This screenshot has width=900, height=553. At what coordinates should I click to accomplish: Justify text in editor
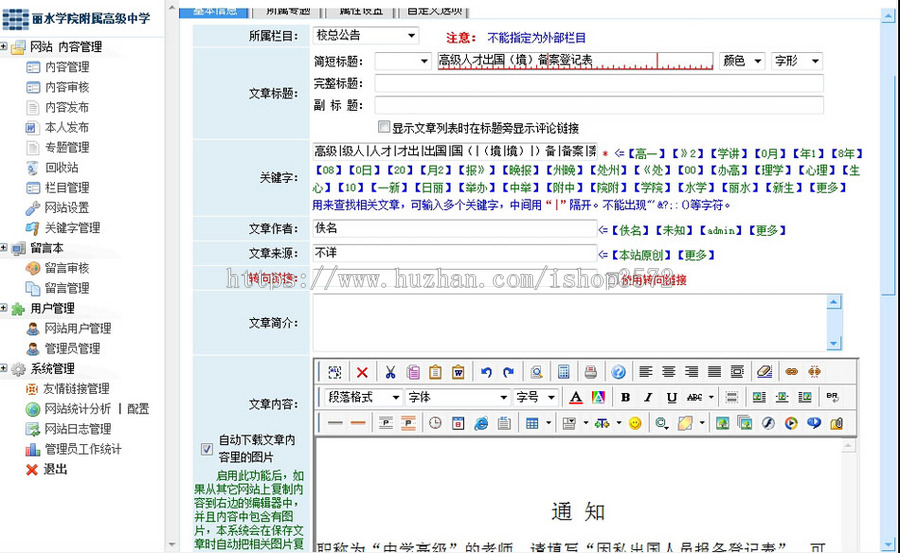coord(715,372)
